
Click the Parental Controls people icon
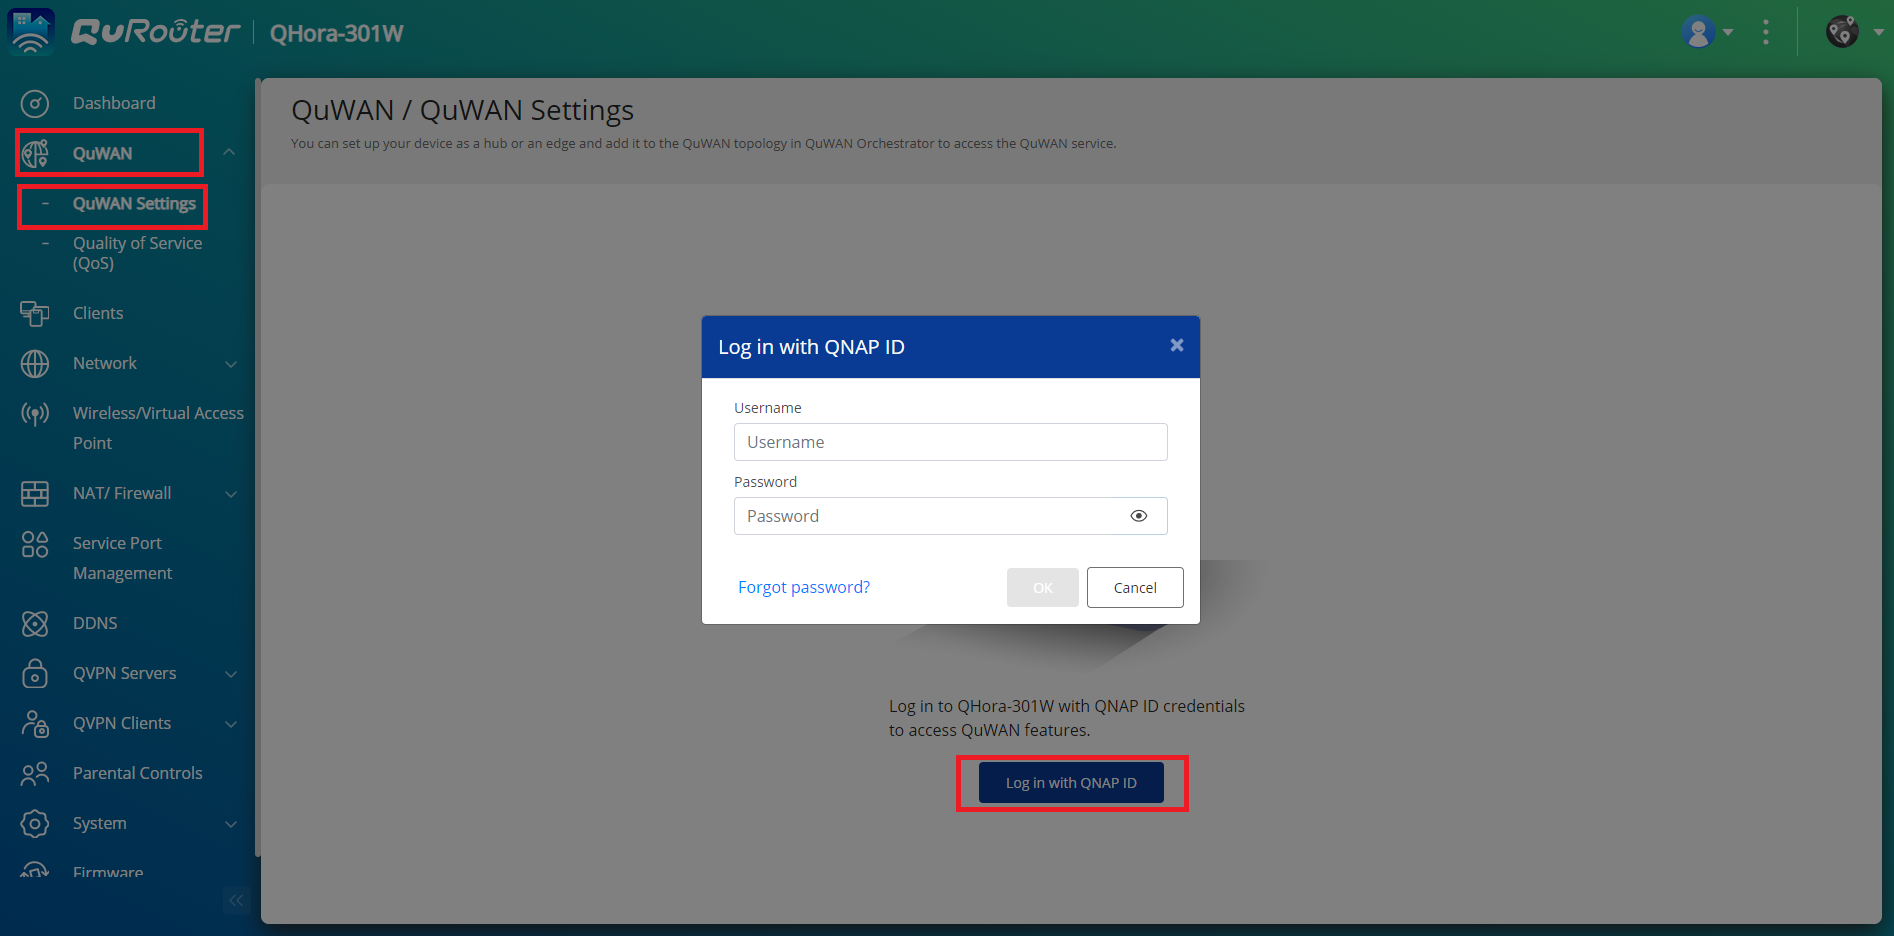(x=35, y=773)
